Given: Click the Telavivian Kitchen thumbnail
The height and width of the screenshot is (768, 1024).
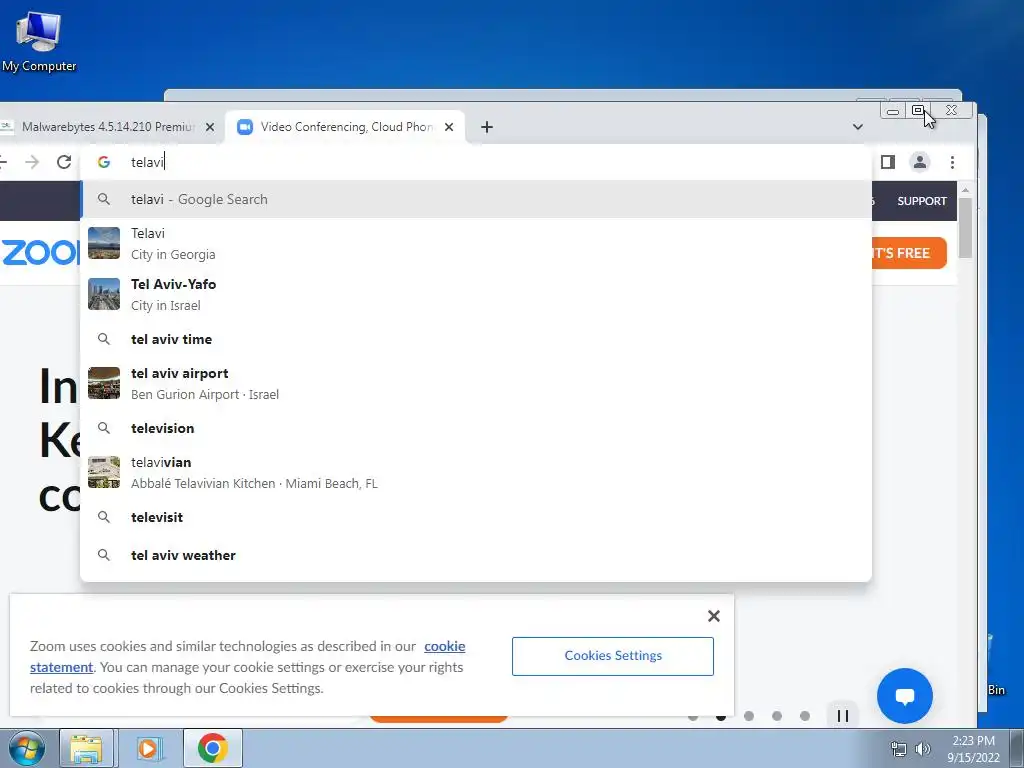Looking at the screenshot, I should 104,472.
